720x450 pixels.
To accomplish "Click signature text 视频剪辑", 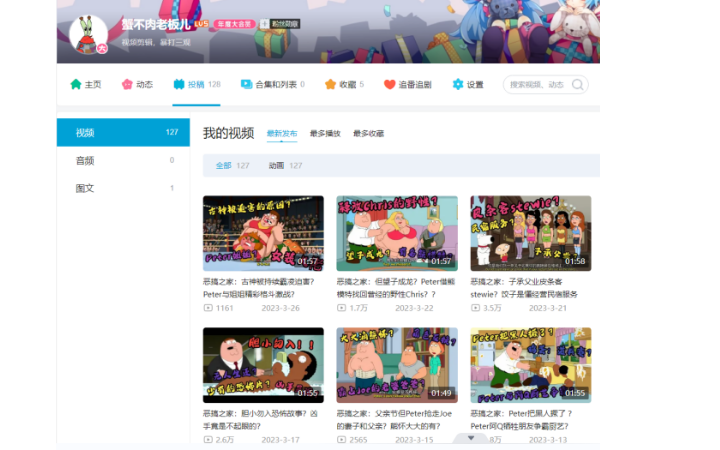I will pyautogui.click(x=156, y=42).
